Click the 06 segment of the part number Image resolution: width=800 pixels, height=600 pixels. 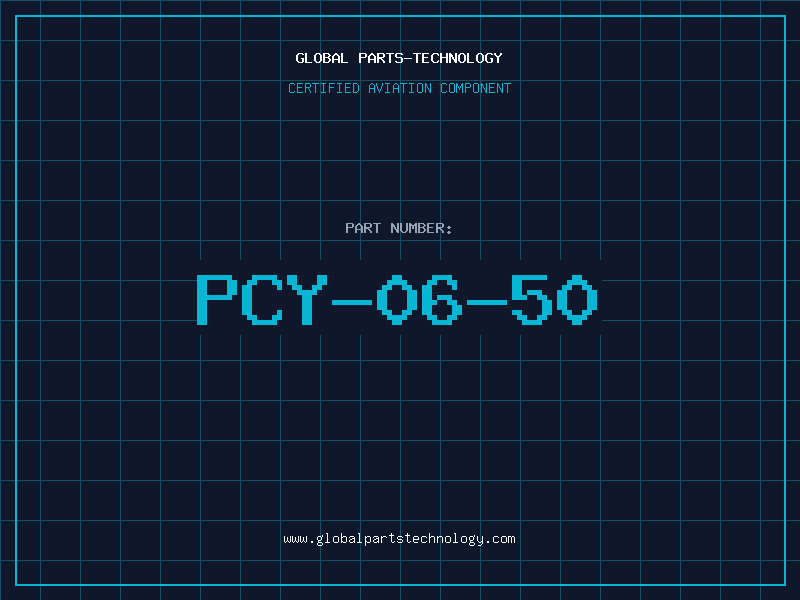click(419, 299)
